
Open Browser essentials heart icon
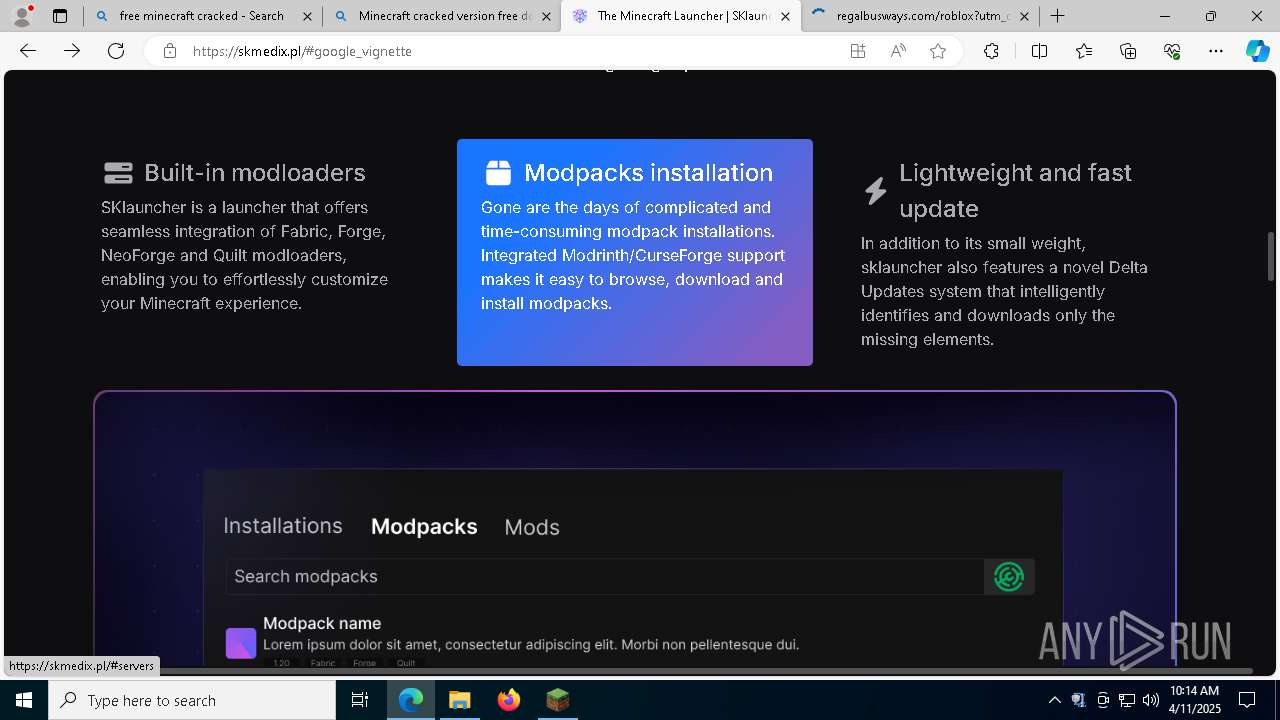coord(1172,51)
